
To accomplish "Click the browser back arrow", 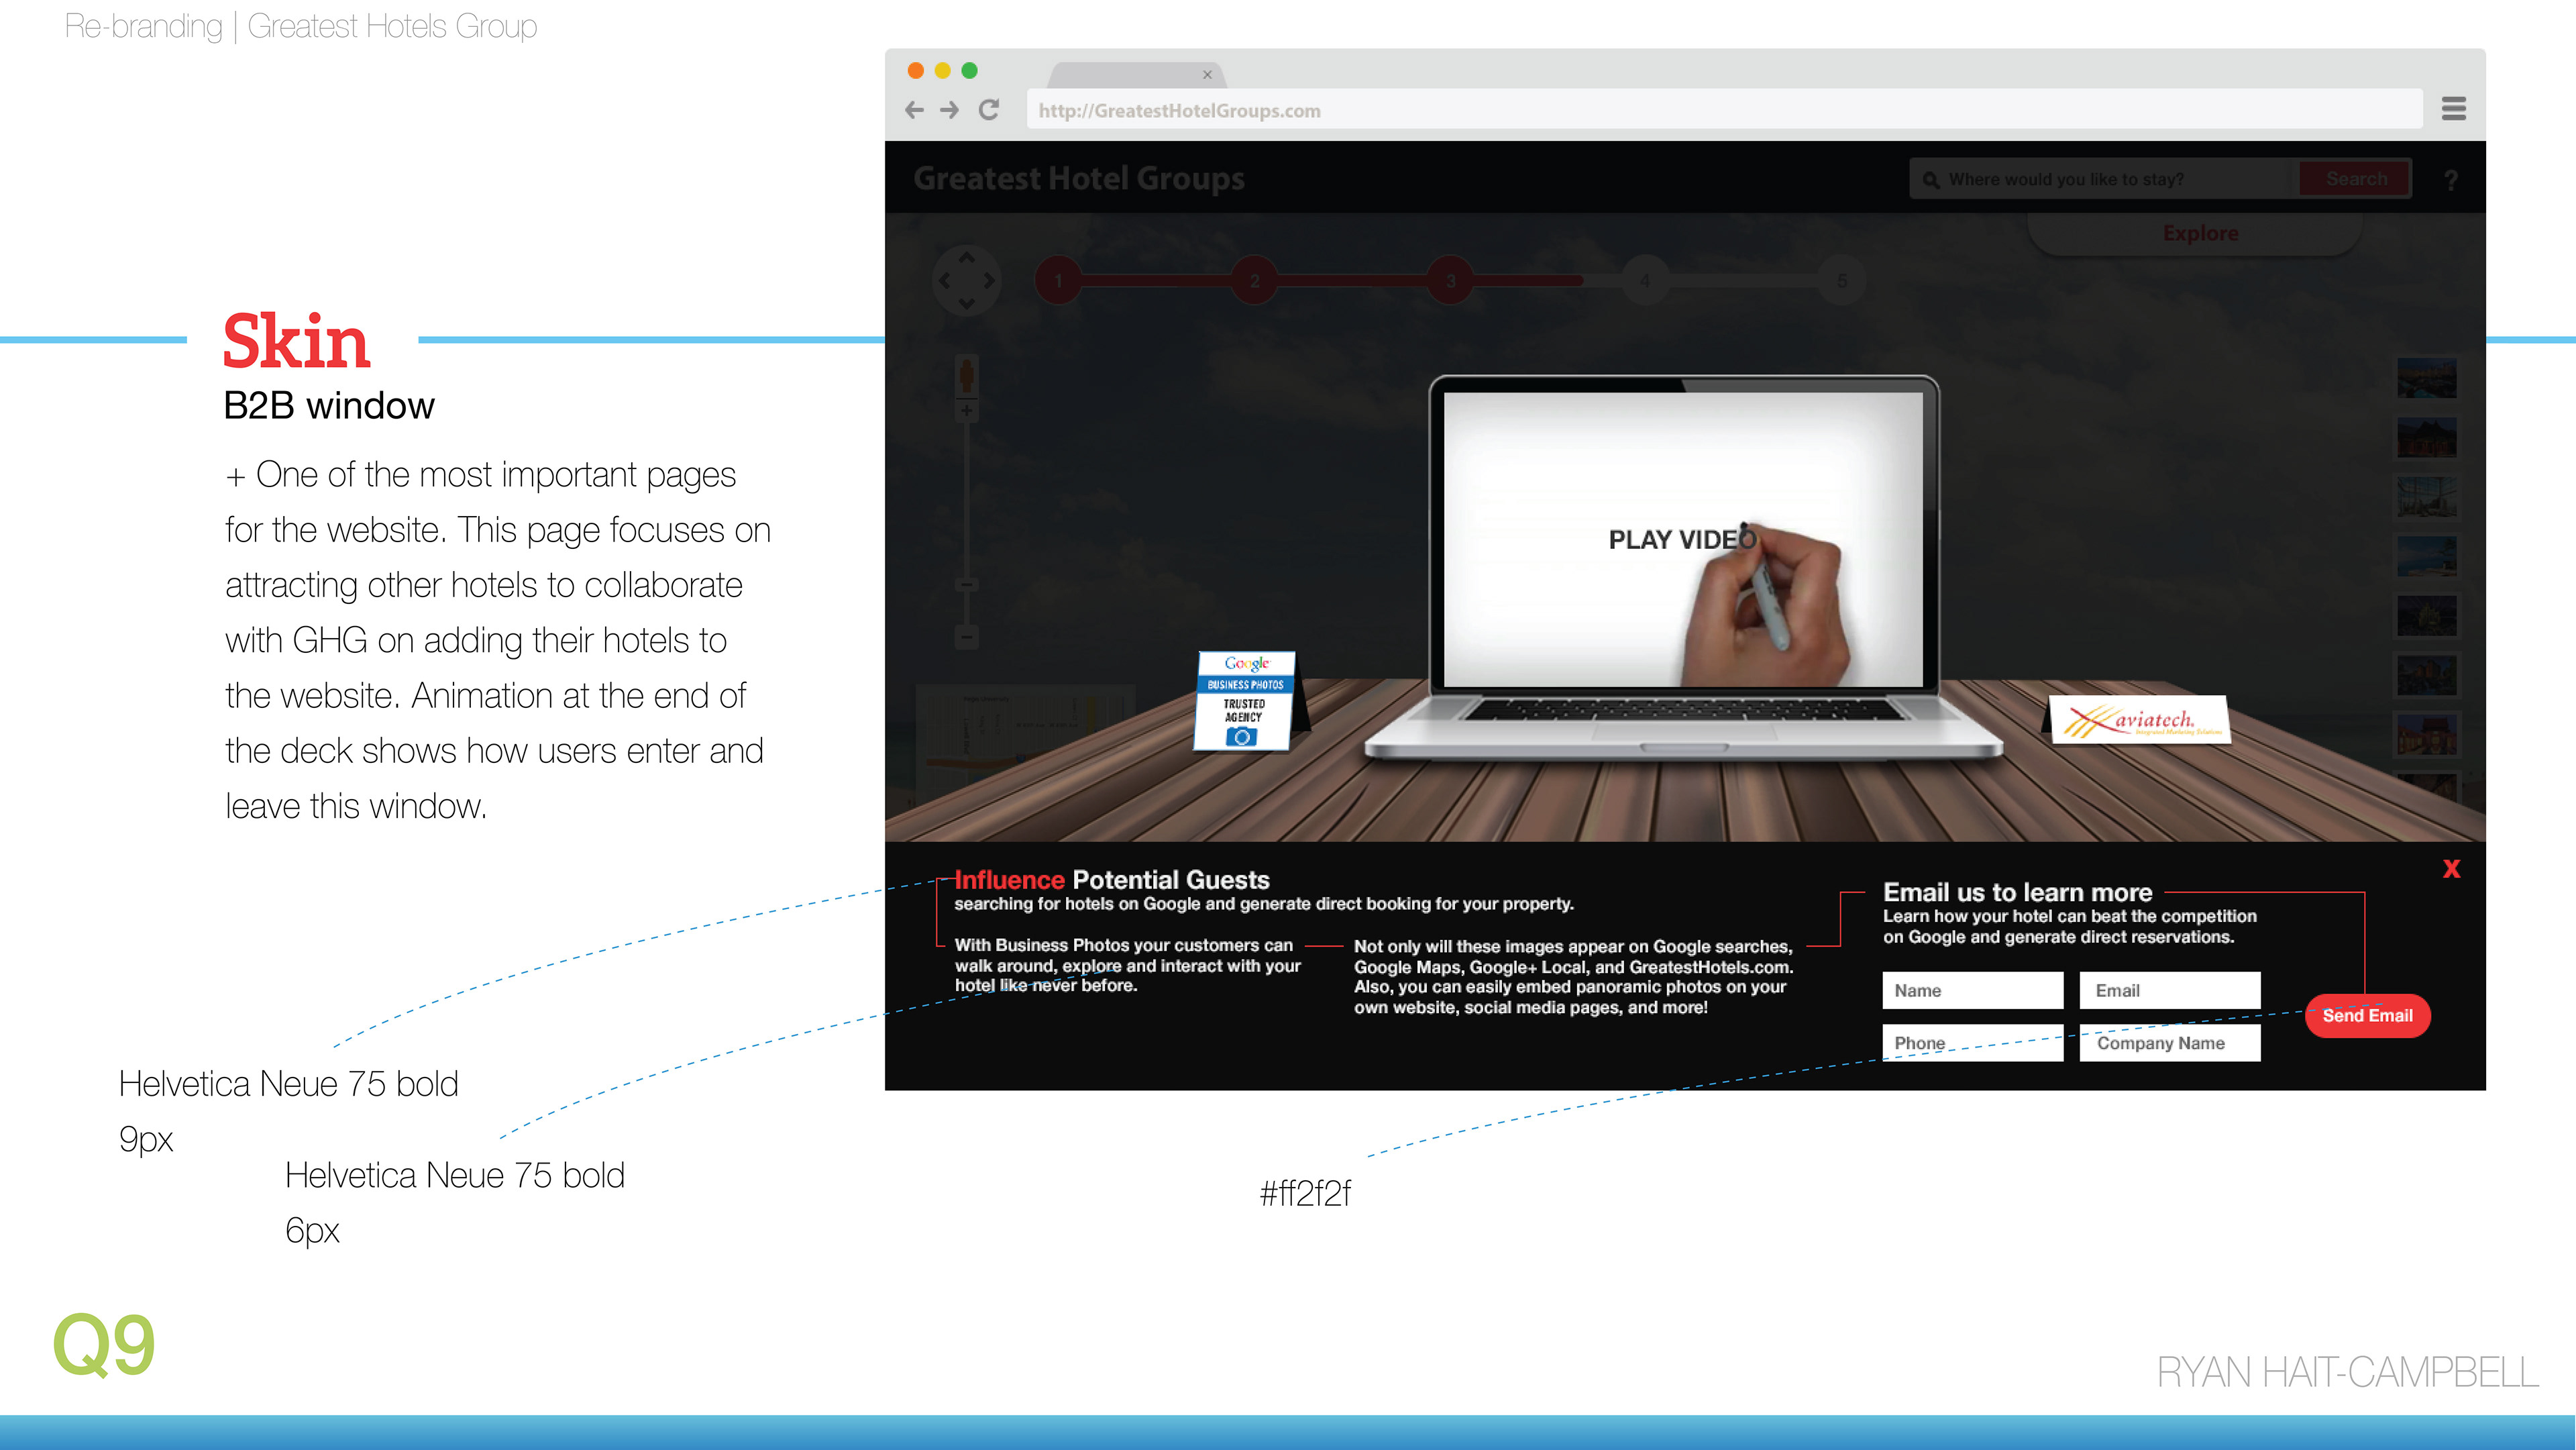I will point(914,110).
